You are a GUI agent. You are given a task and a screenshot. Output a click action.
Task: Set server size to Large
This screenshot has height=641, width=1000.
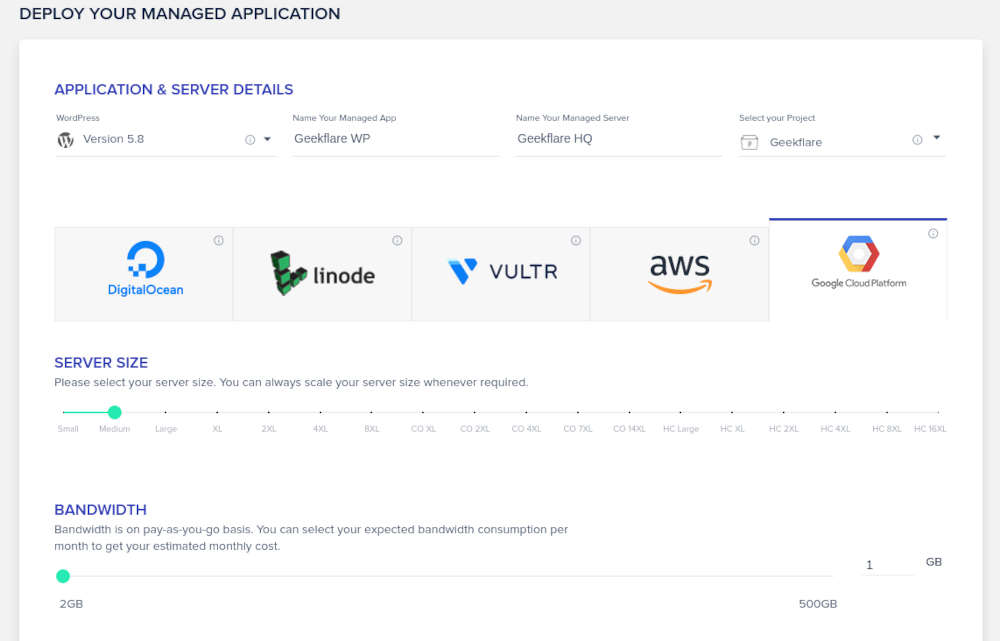[x=166, y=412]
